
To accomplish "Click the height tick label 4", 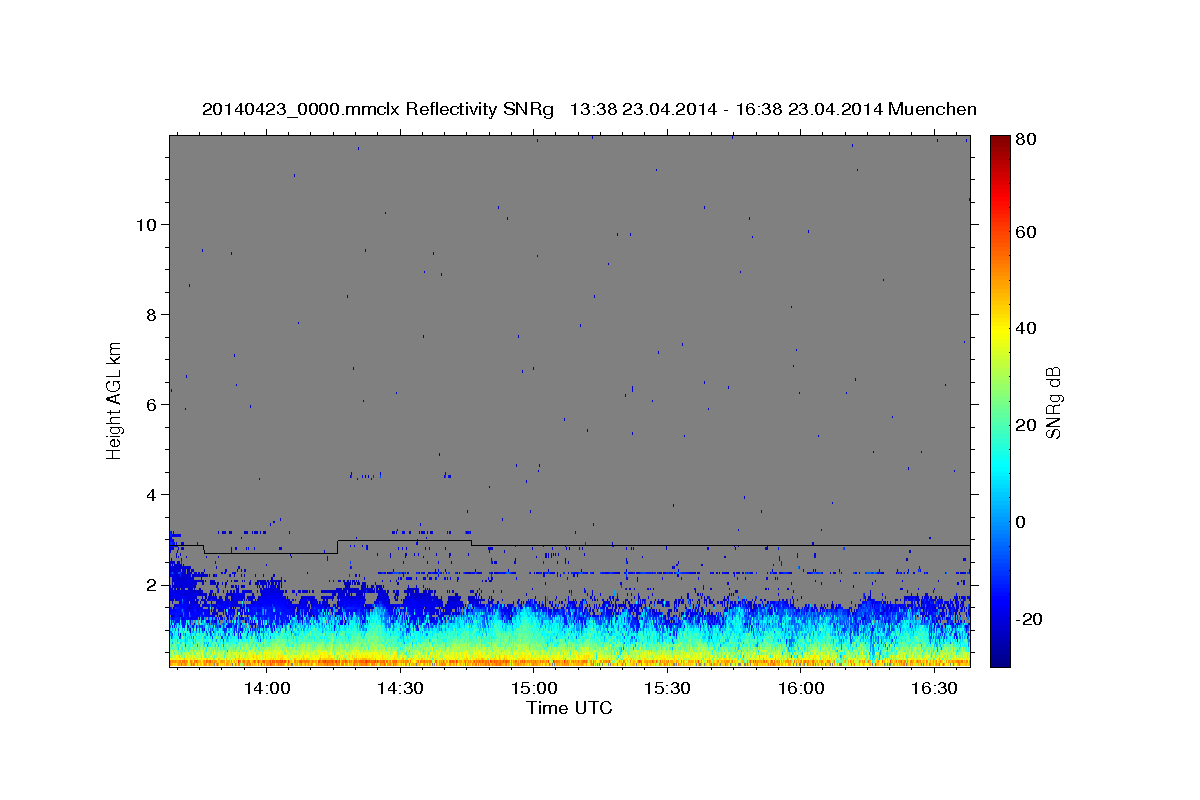I will pos(152,494).
